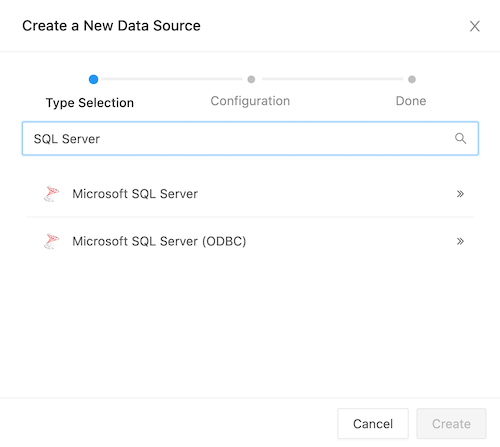Click the Microsoft SQL Server logo icon
500x447 pixels.
52,194
